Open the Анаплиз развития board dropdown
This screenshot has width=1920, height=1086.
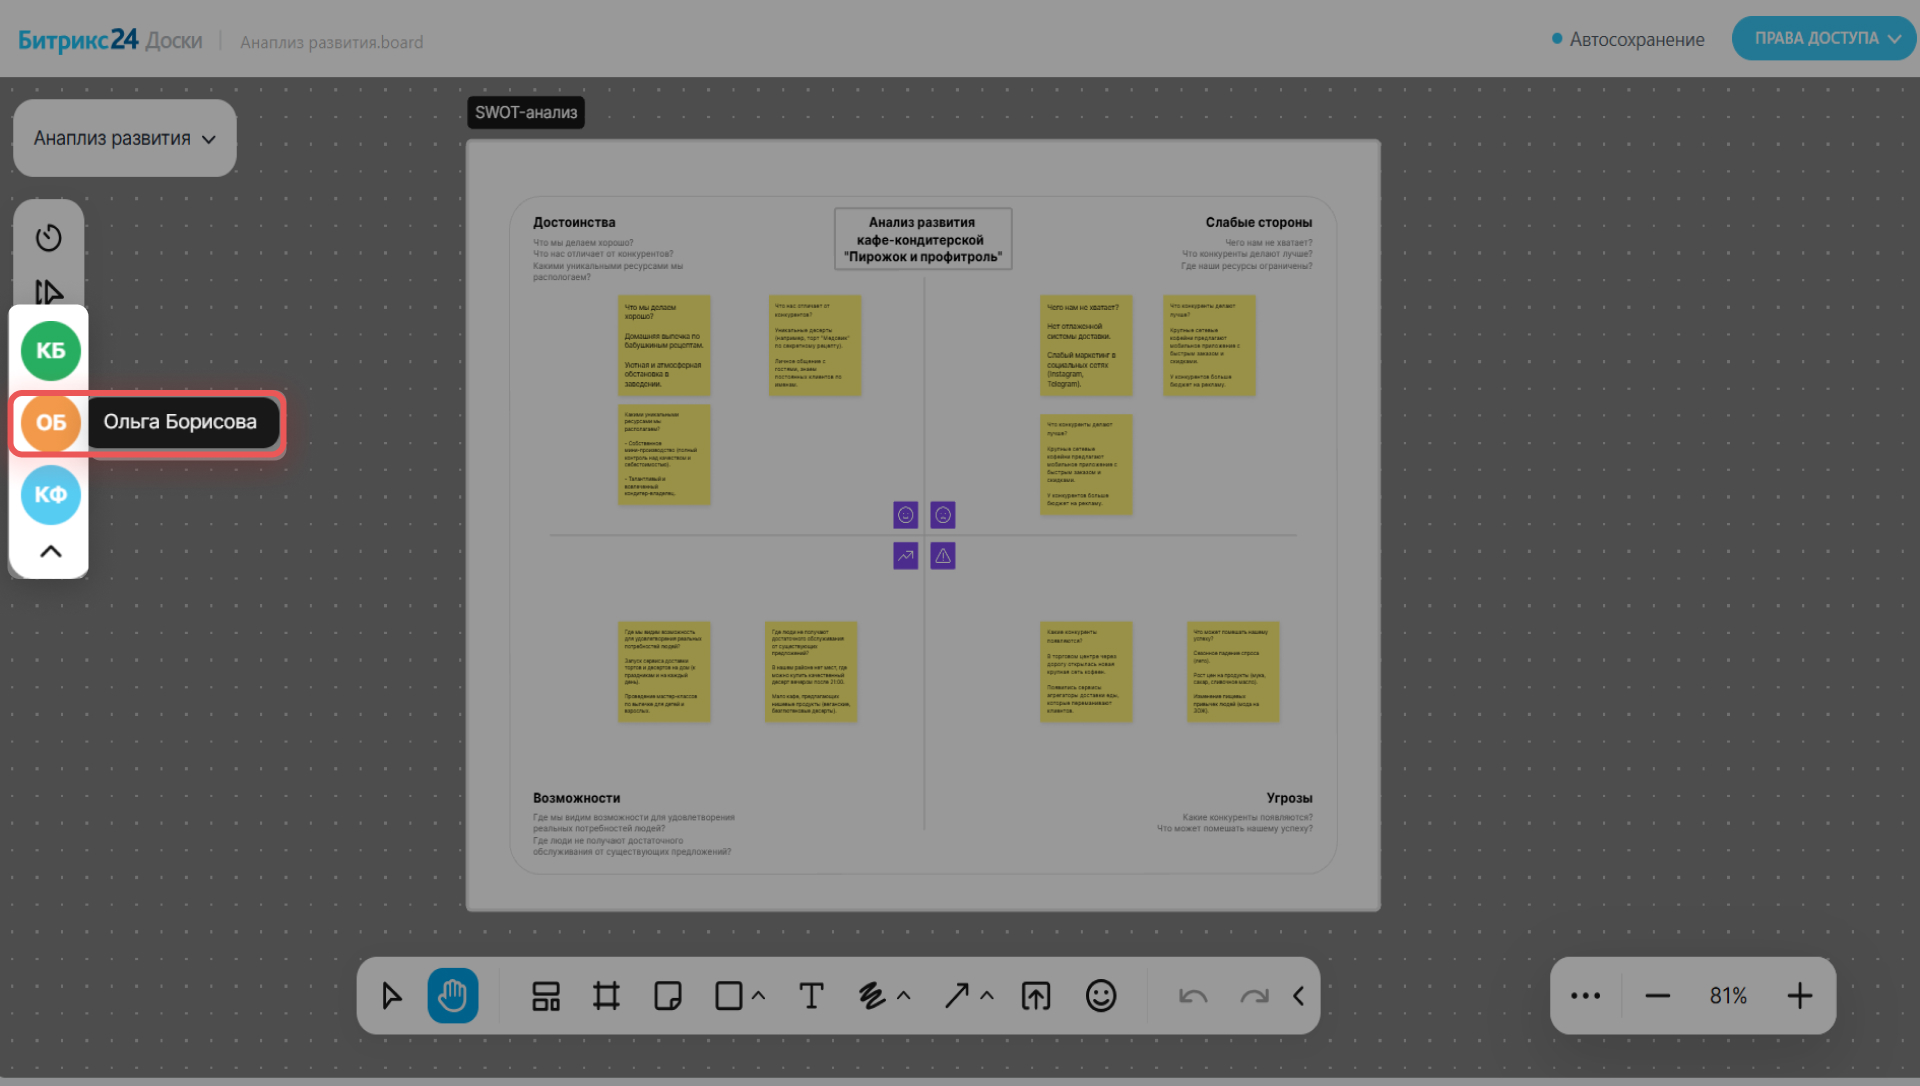click(125, 138)
